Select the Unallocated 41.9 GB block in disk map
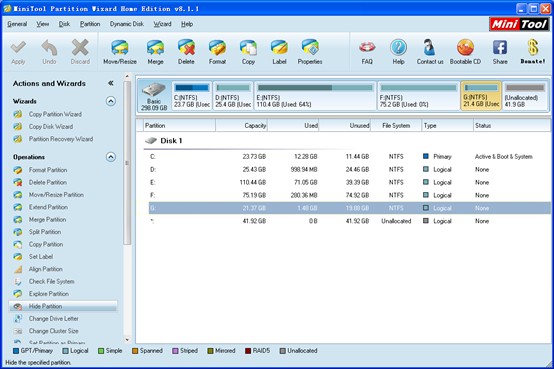Screen dimensions: 554x369 [x=525, y=96]
